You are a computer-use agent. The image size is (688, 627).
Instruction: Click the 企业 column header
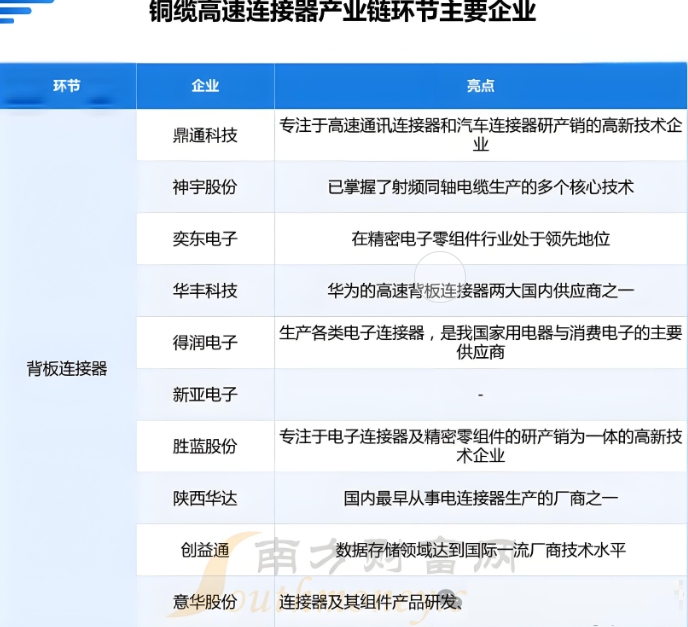(x=205, y=86)
